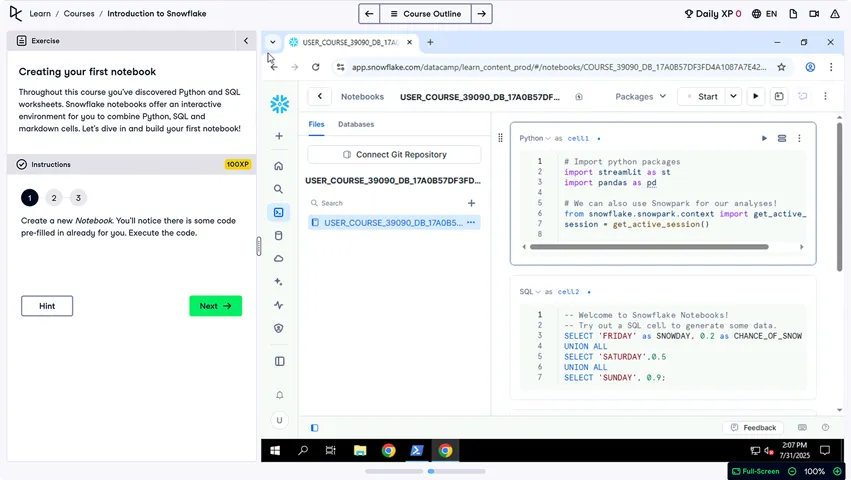Click the plus Create icon in Snowflake sidebar

pos(279,136)
